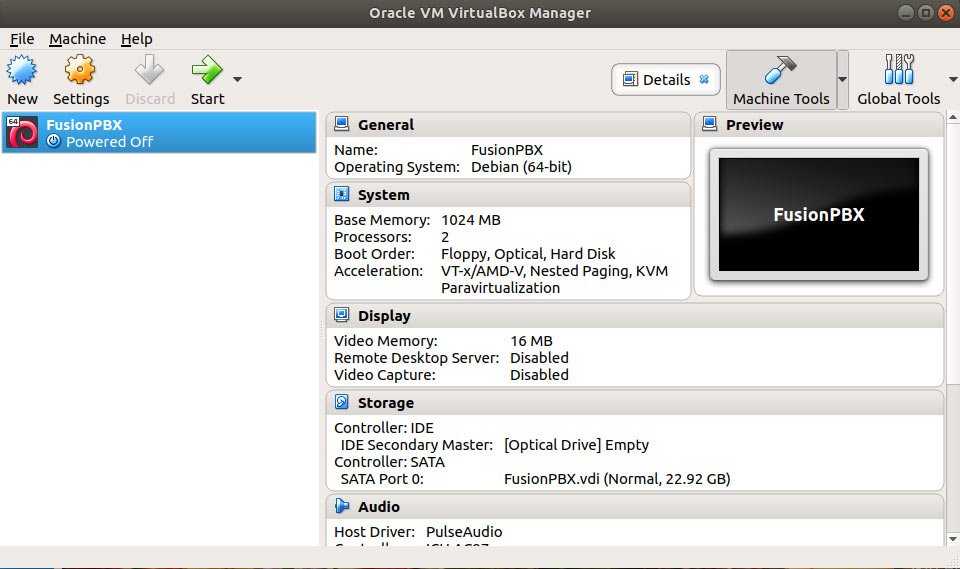Select the FusionPBX virtual machine entry
960x569 pixels.
159,133
